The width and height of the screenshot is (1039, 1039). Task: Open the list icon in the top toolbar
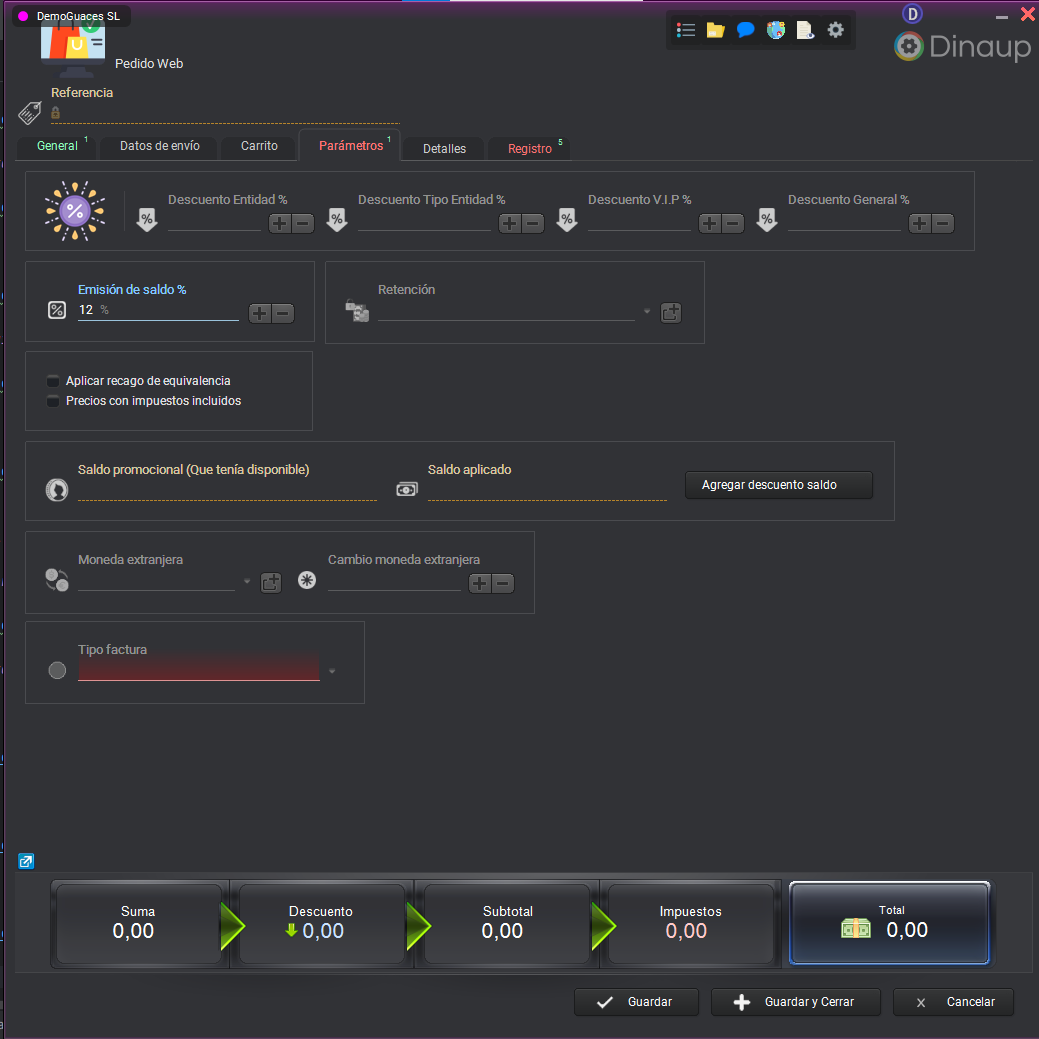686,29
